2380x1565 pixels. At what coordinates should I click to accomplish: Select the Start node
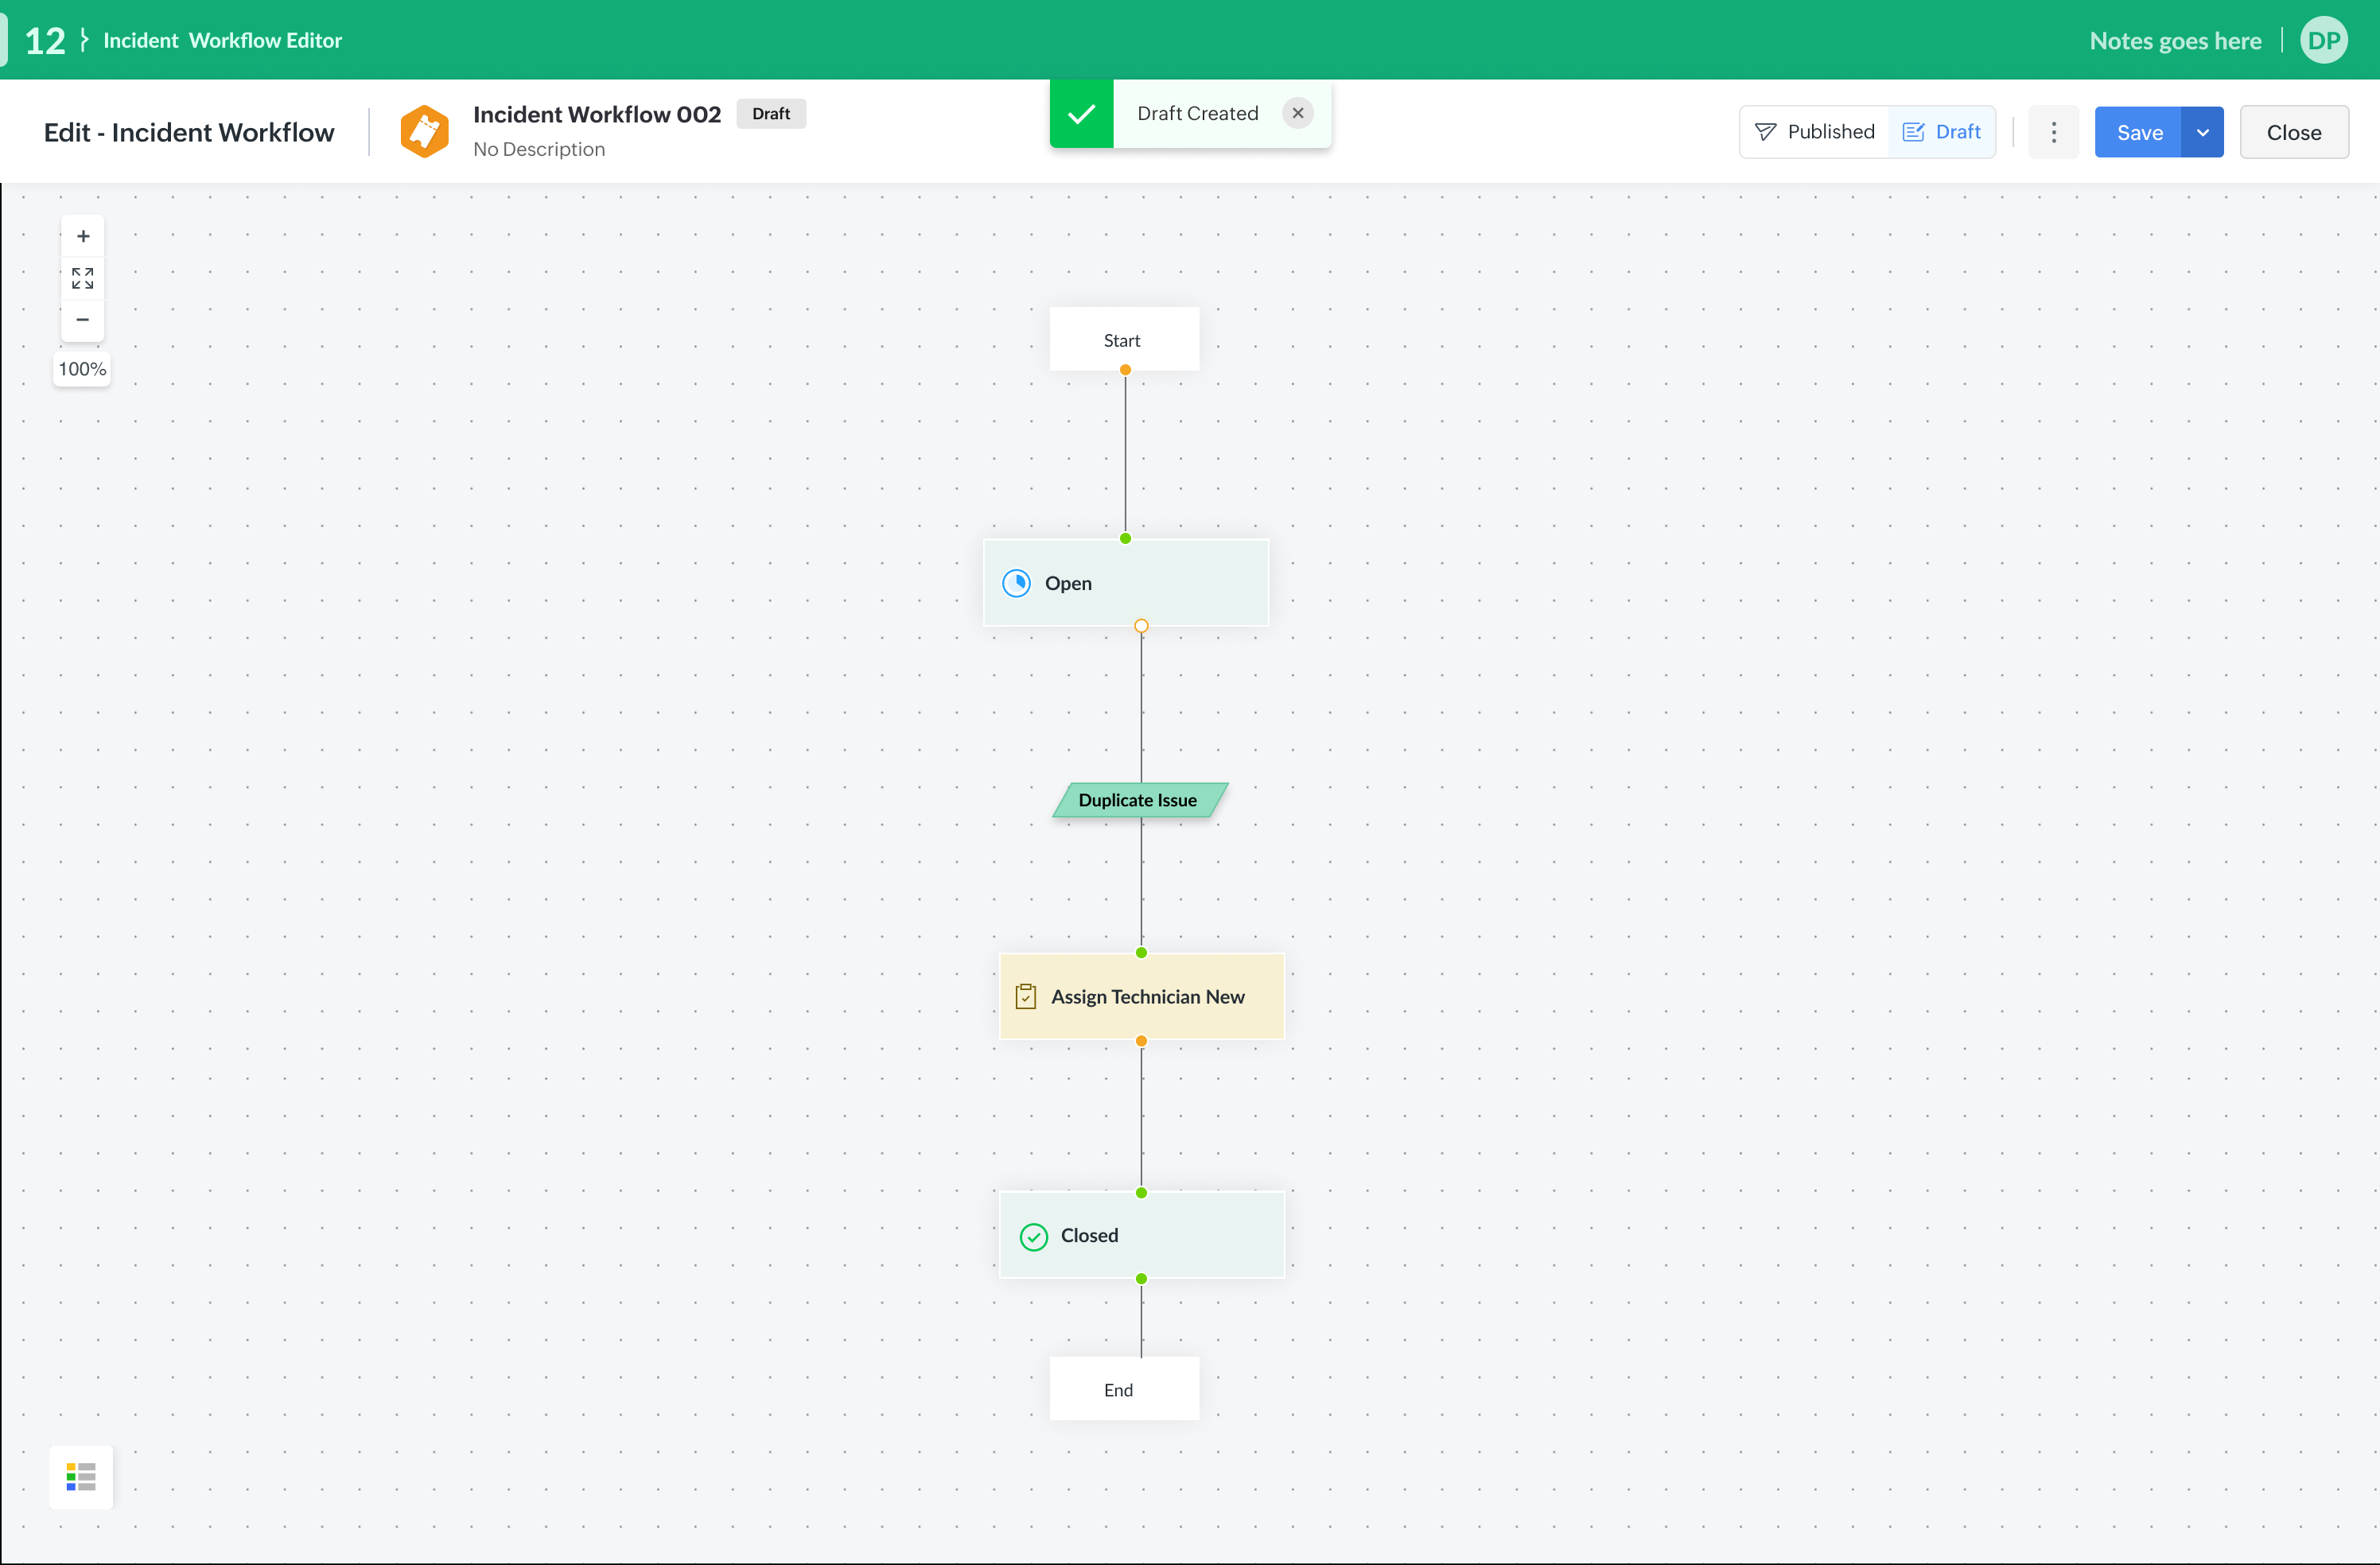[x=1123, y=340]
